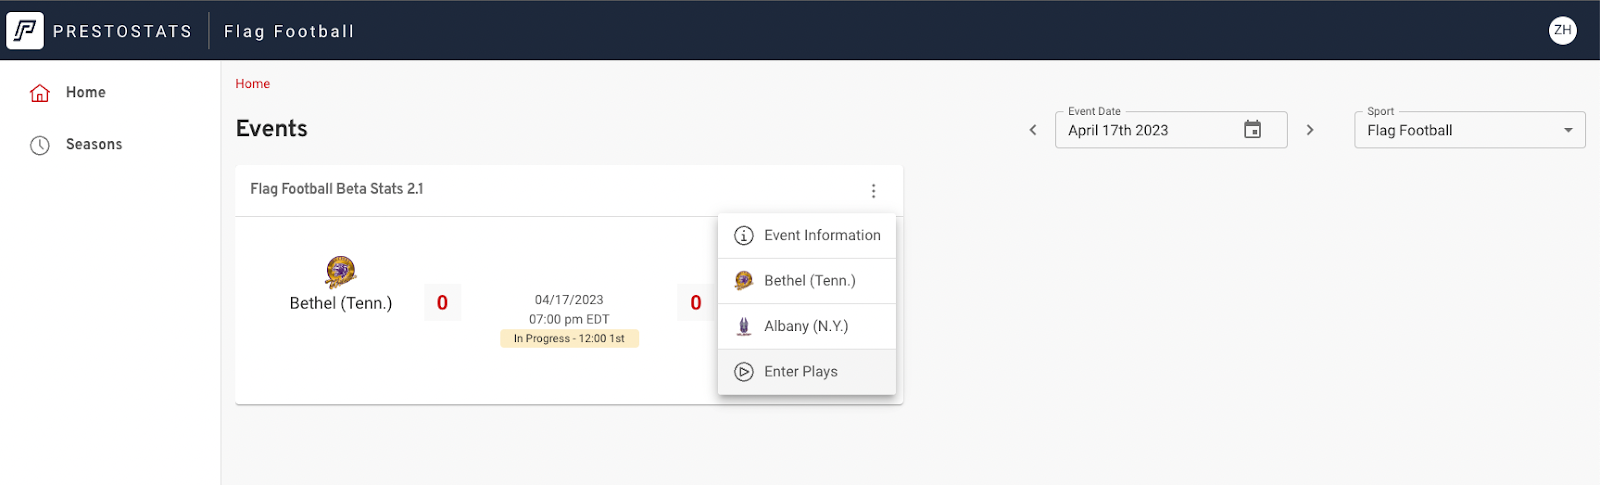The width and height of the screenshot is (1600, 485).
Task: Click the Event Date input field
Action: [x=1150, y=130]
